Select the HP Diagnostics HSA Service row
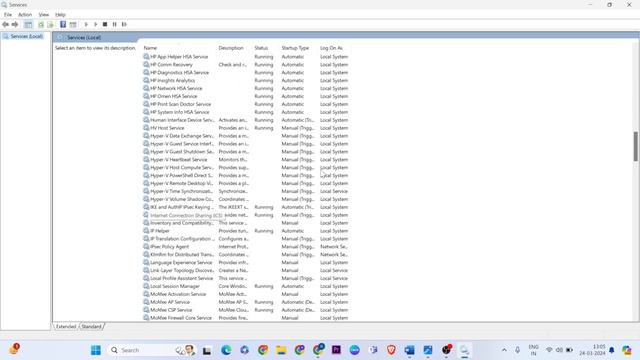The image size is (640, 360). [x=247, y=73]
